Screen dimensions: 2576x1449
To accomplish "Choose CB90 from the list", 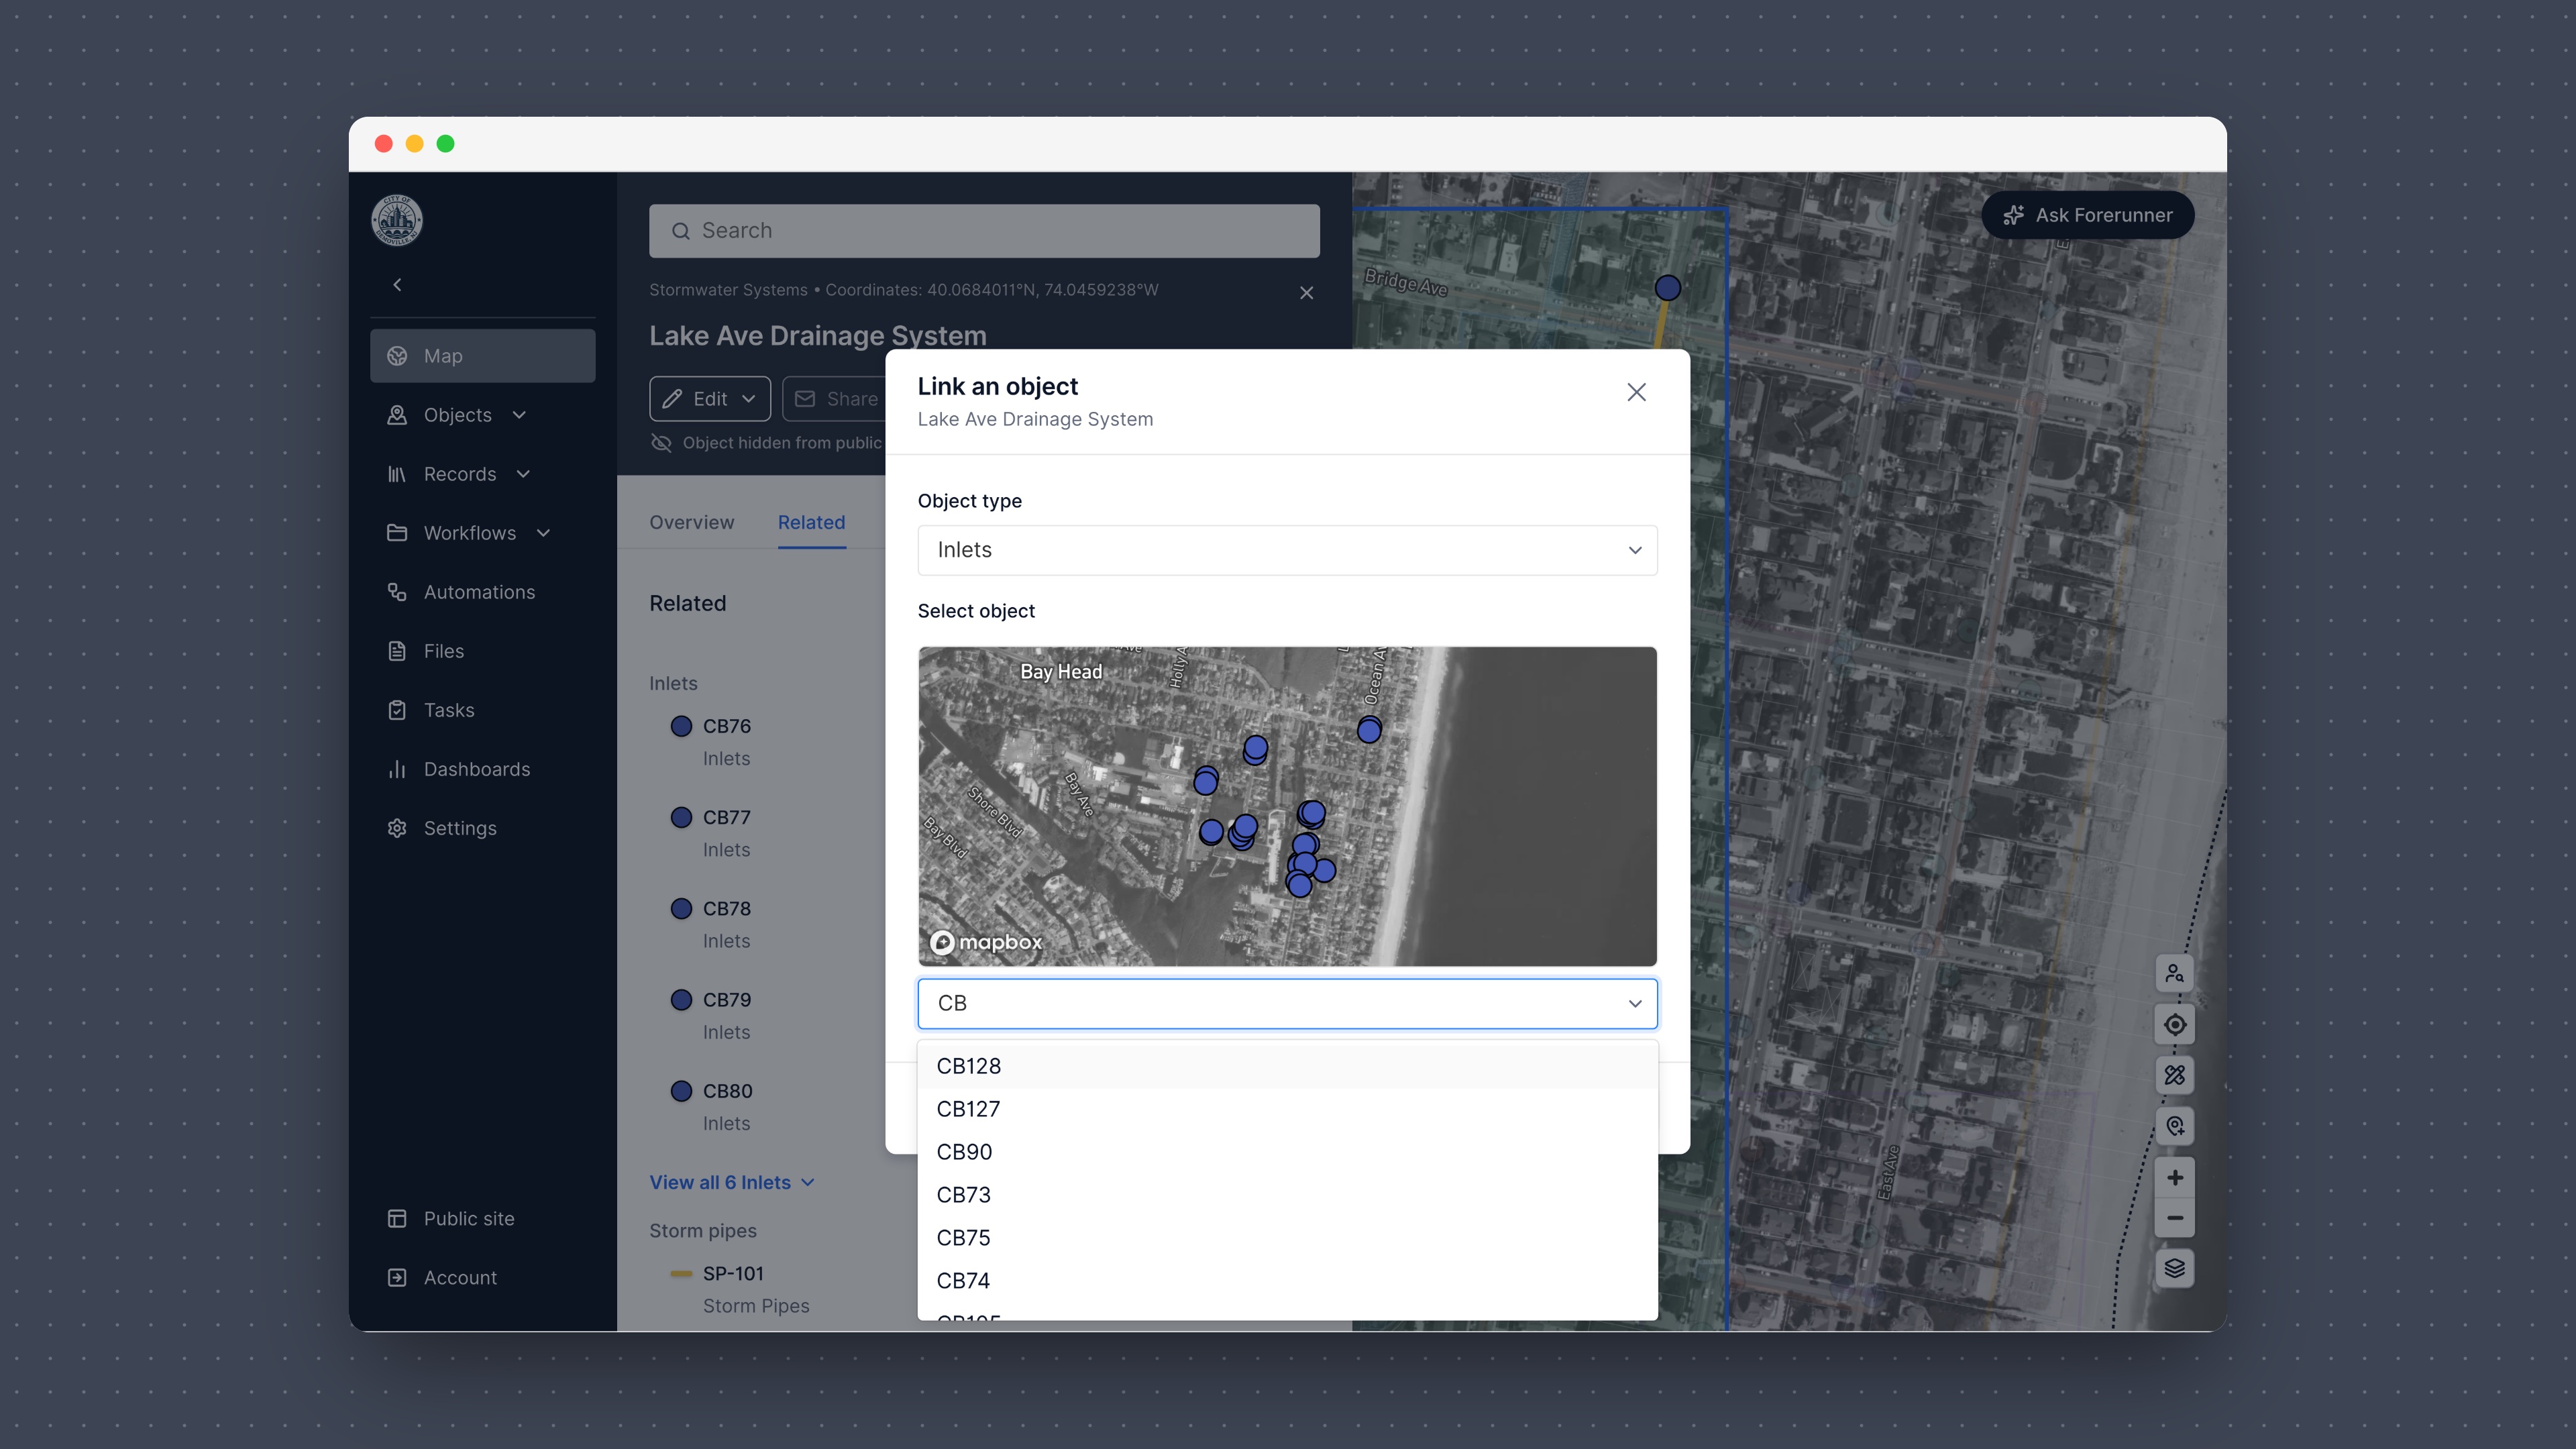I will click(x=1287, y=1152).
